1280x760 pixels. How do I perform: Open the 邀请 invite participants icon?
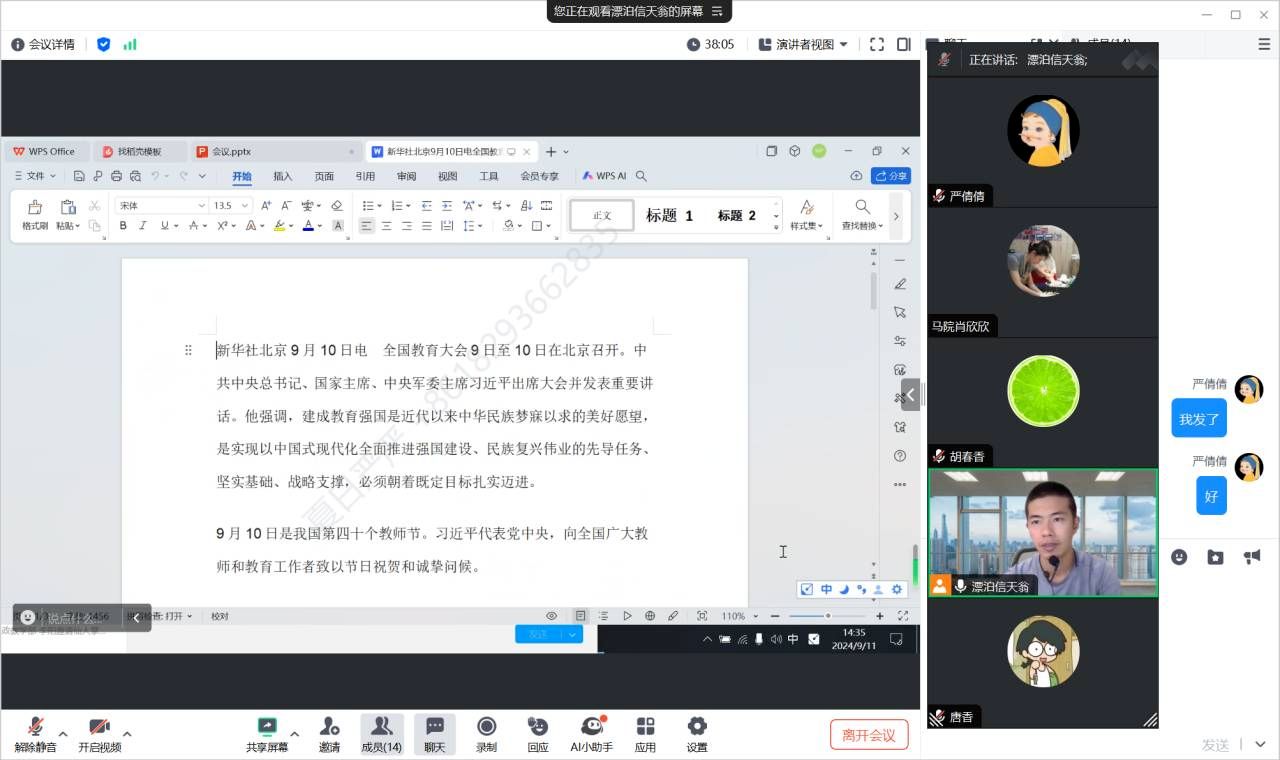pyautogui.click(x=329, y=727)
